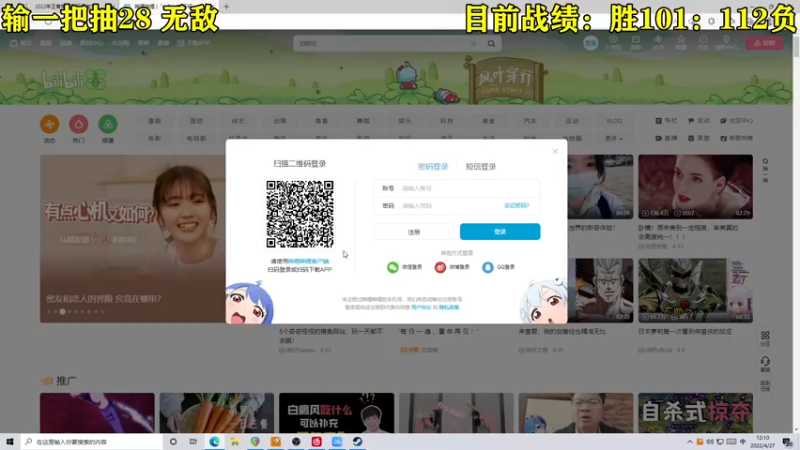
Task: Switch to 密码登录 password login tab
Action: click(433, 166)
